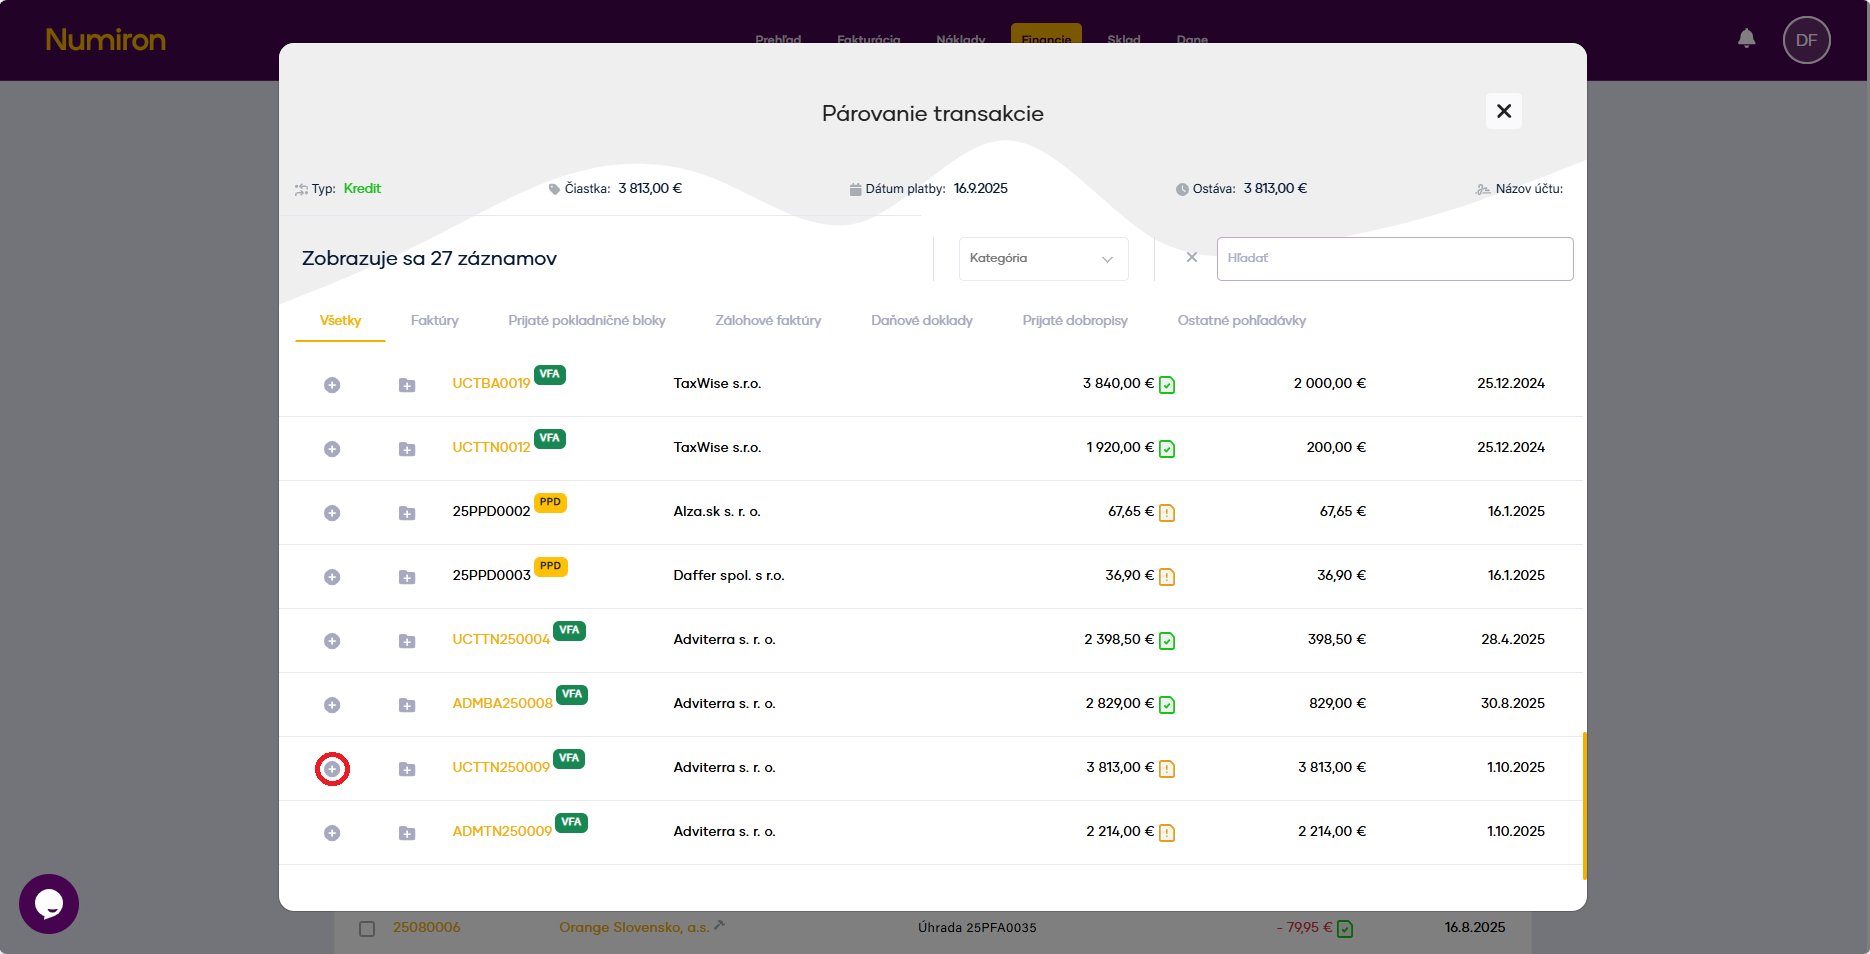Click the orange vertical scrollbar
1870x954 pixels.
1584,805
